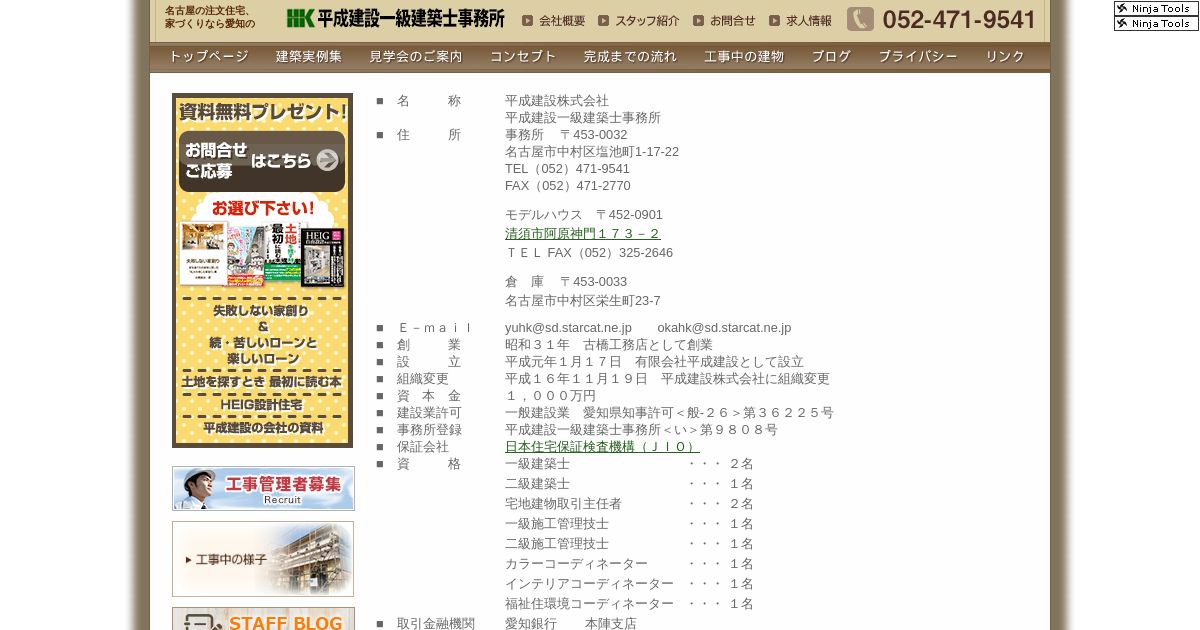Open 求人情報 in the header

point(800,20)
